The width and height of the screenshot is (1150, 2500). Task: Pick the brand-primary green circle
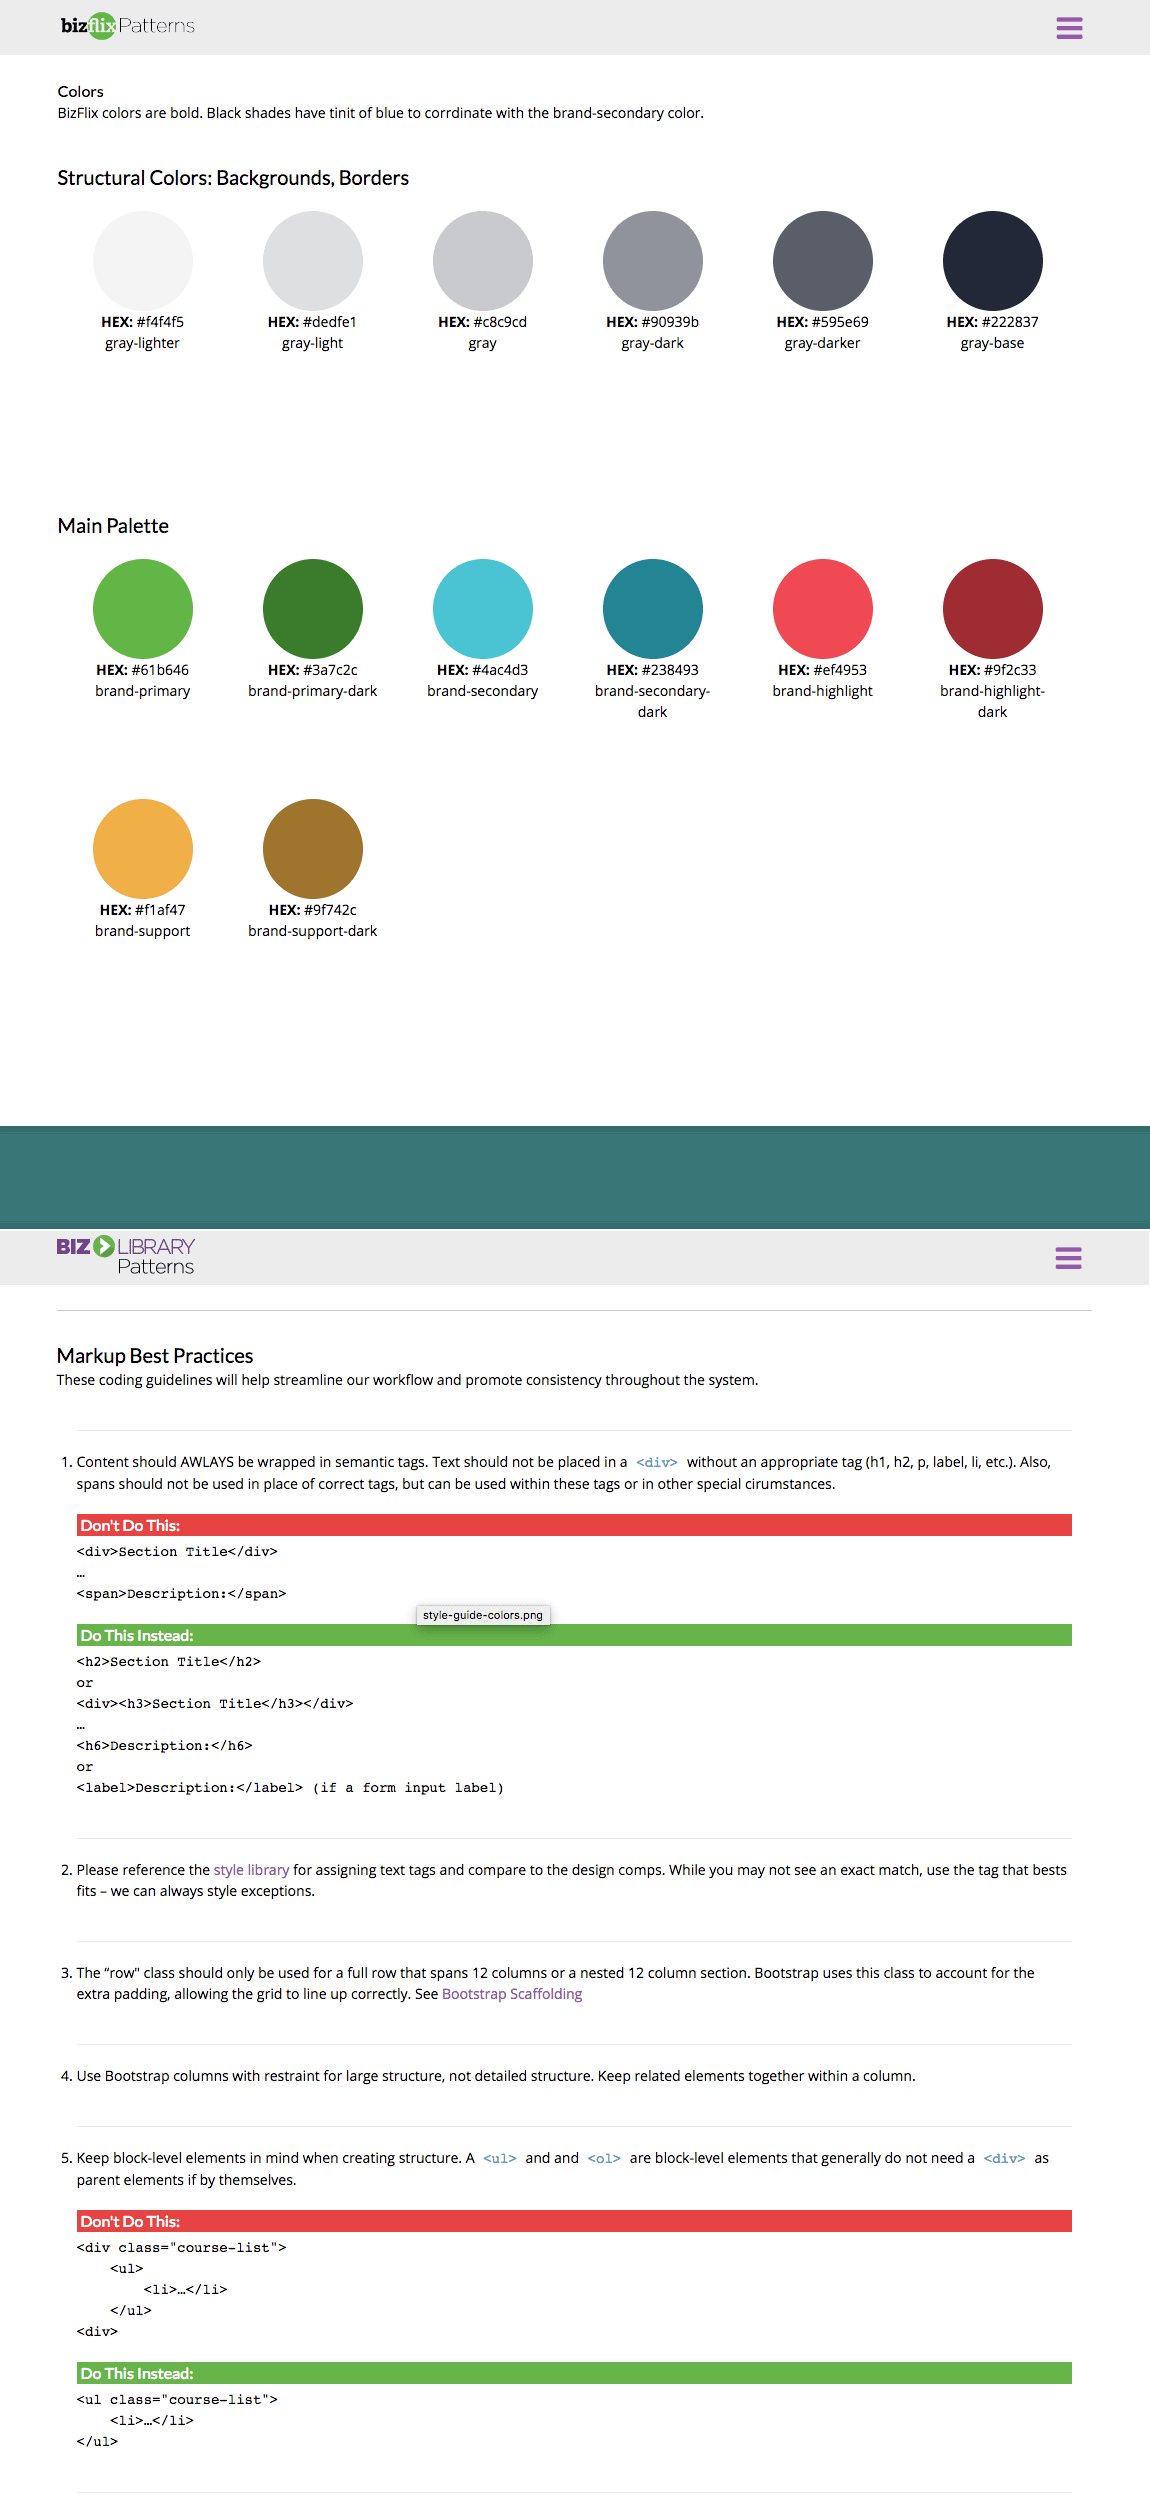click(143, 609)
